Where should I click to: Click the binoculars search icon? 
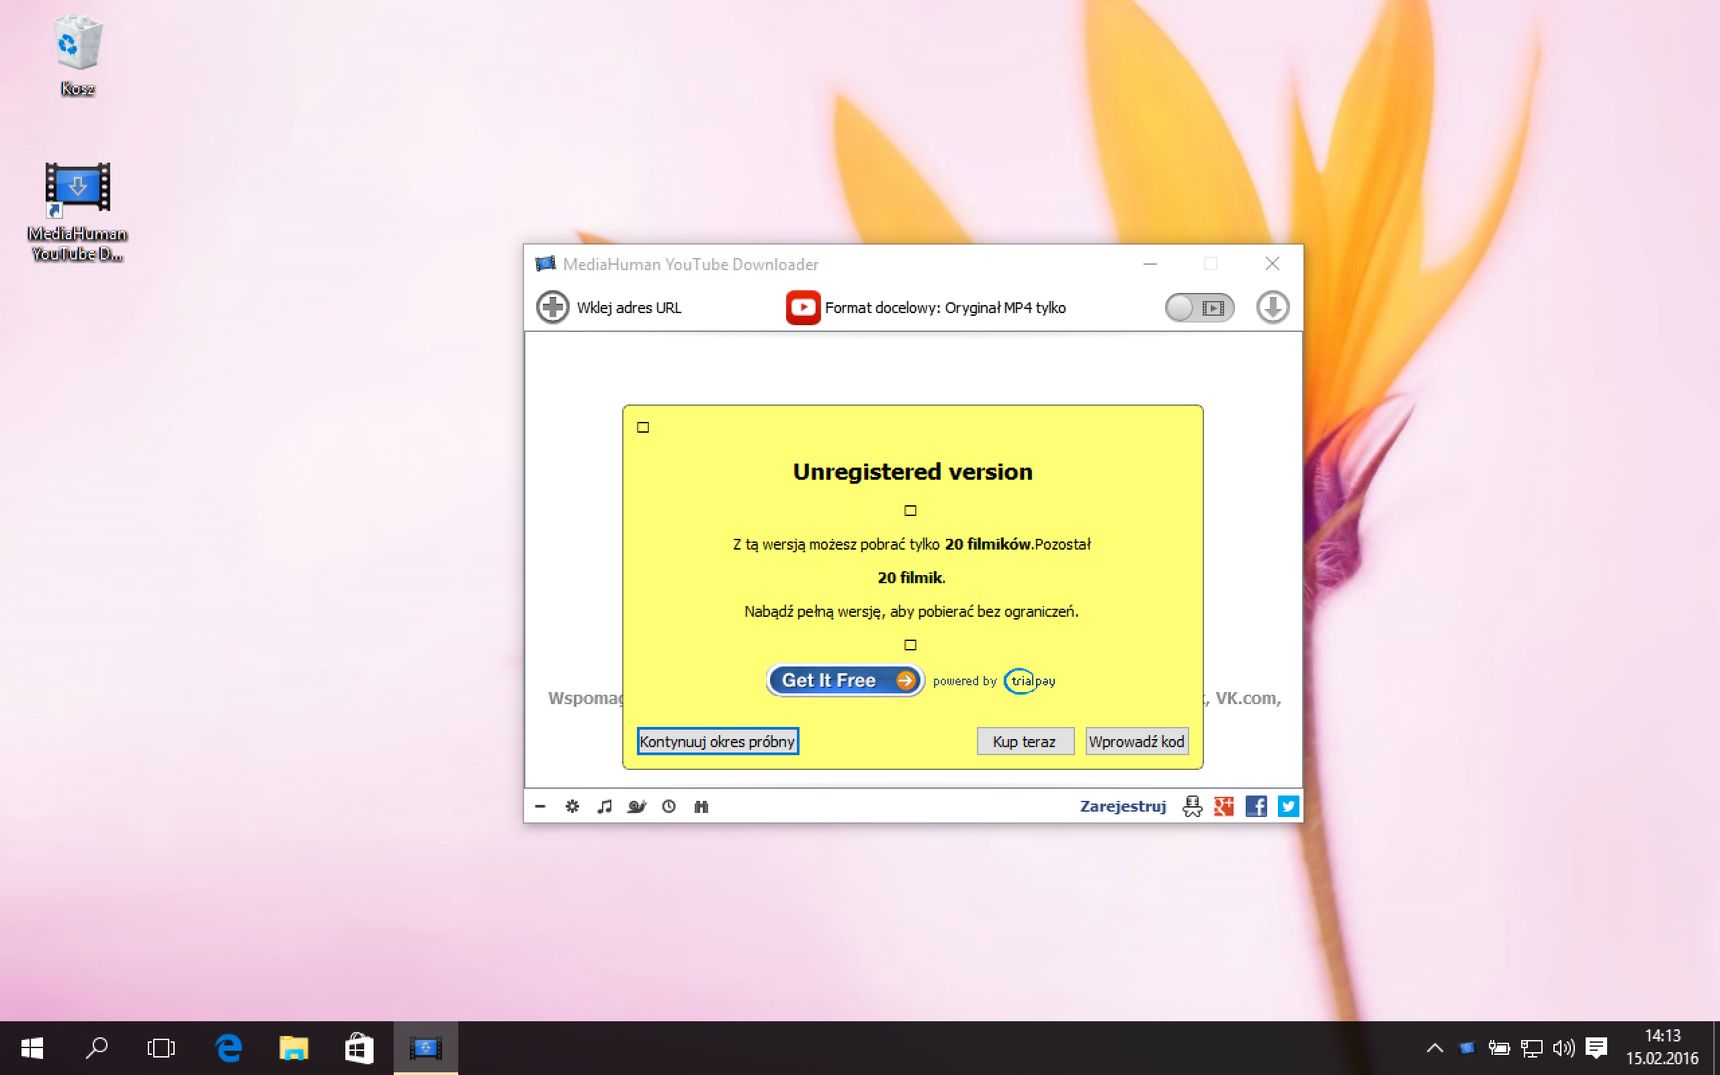701,806
